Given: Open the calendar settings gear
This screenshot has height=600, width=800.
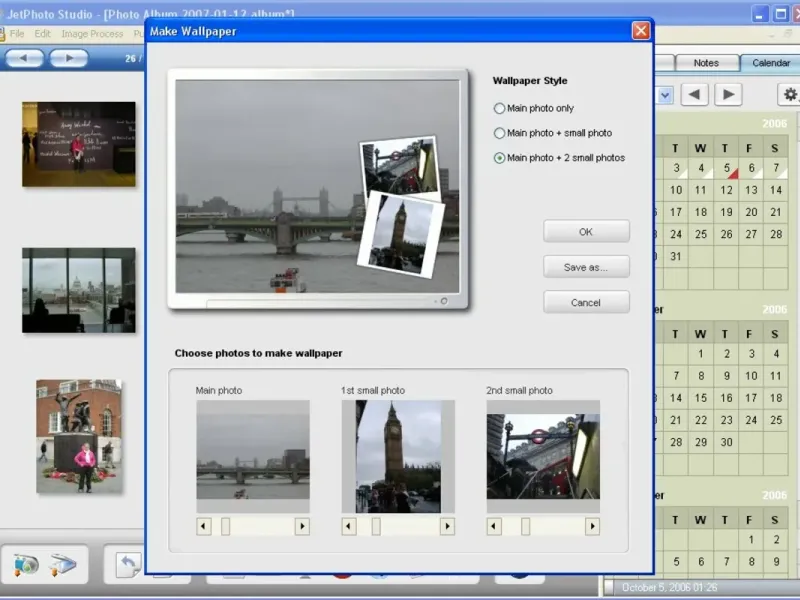Looking at the screenshot, I should [790, 95].
